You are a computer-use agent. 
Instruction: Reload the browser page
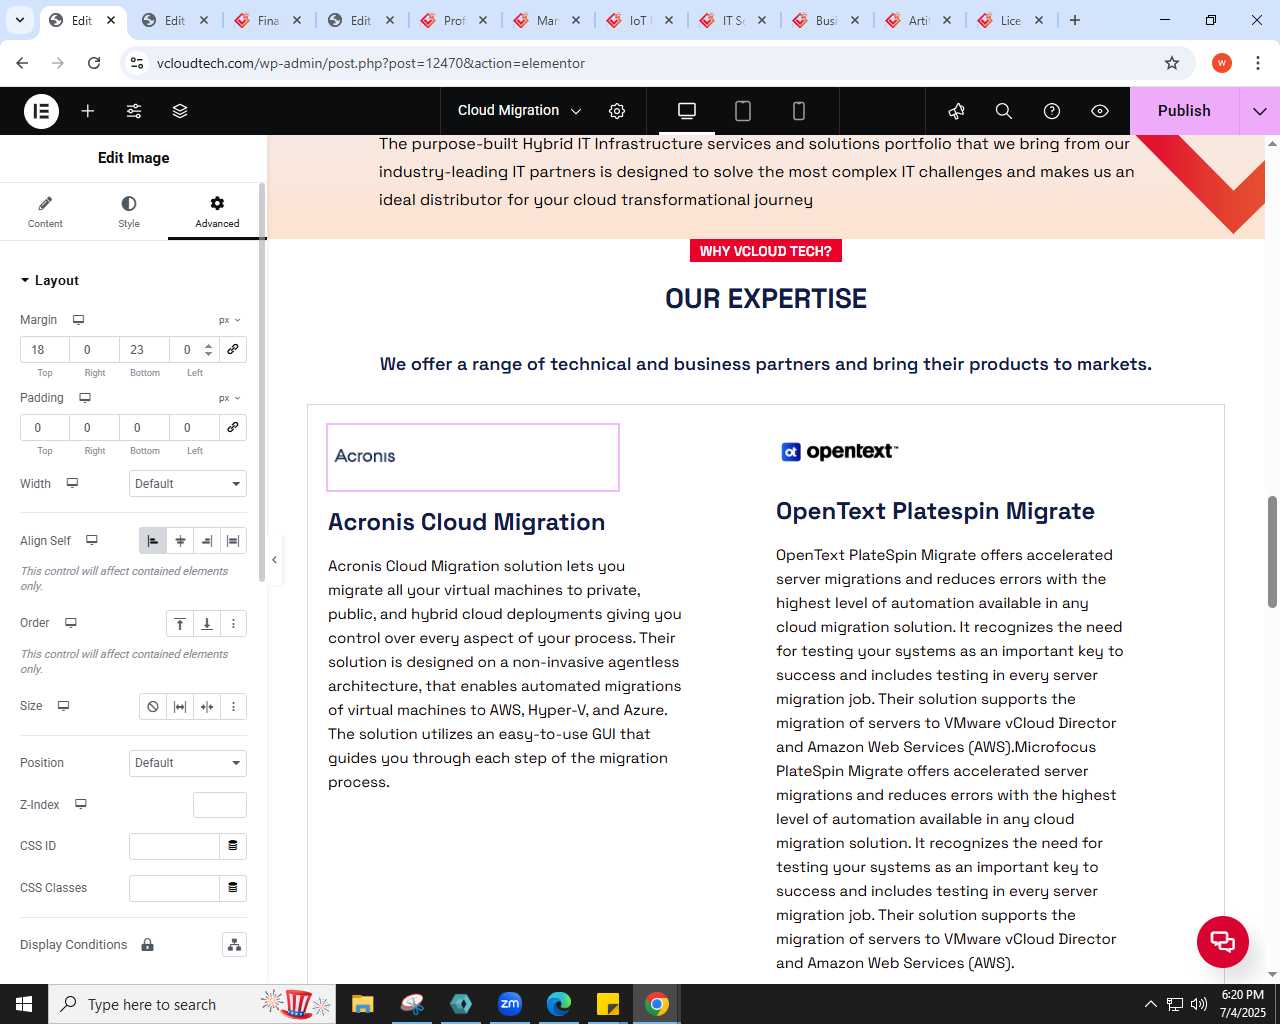94,63
